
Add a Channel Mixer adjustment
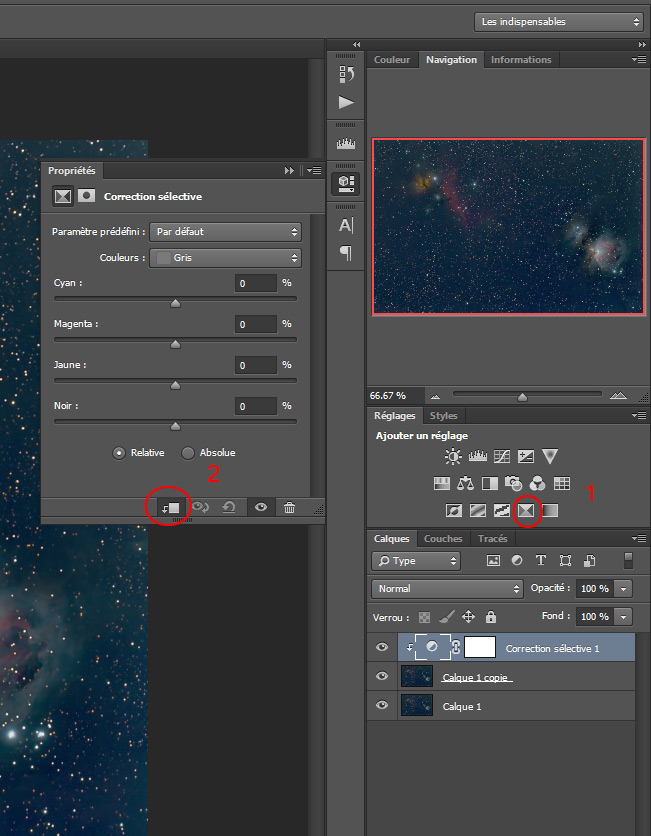[x=537, y=484]
